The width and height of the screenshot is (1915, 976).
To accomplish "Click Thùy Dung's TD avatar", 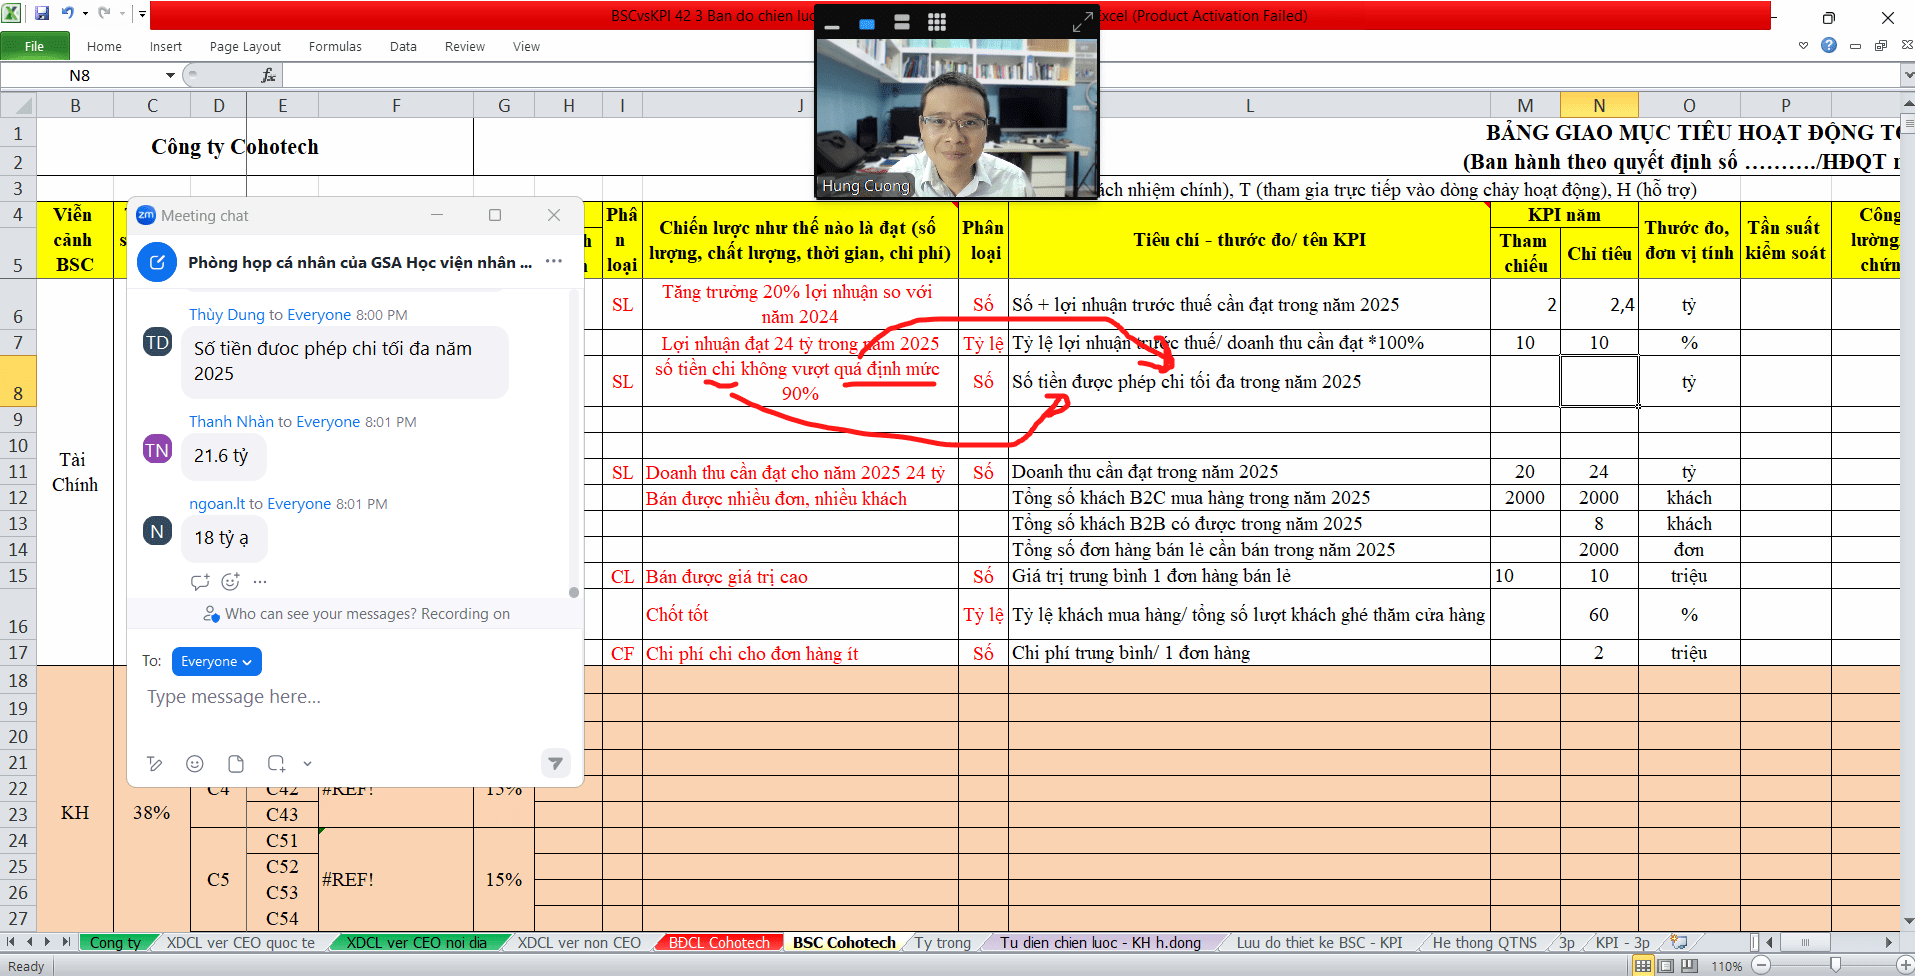I will coord(158,342).
